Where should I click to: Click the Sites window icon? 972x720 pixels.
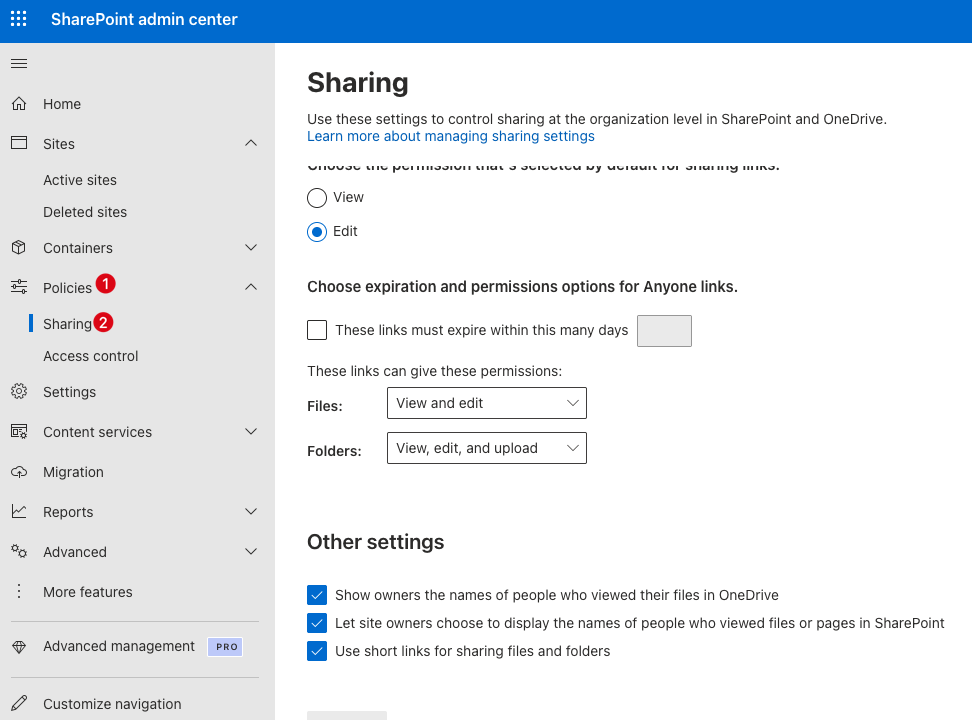(x=19, y=143)
